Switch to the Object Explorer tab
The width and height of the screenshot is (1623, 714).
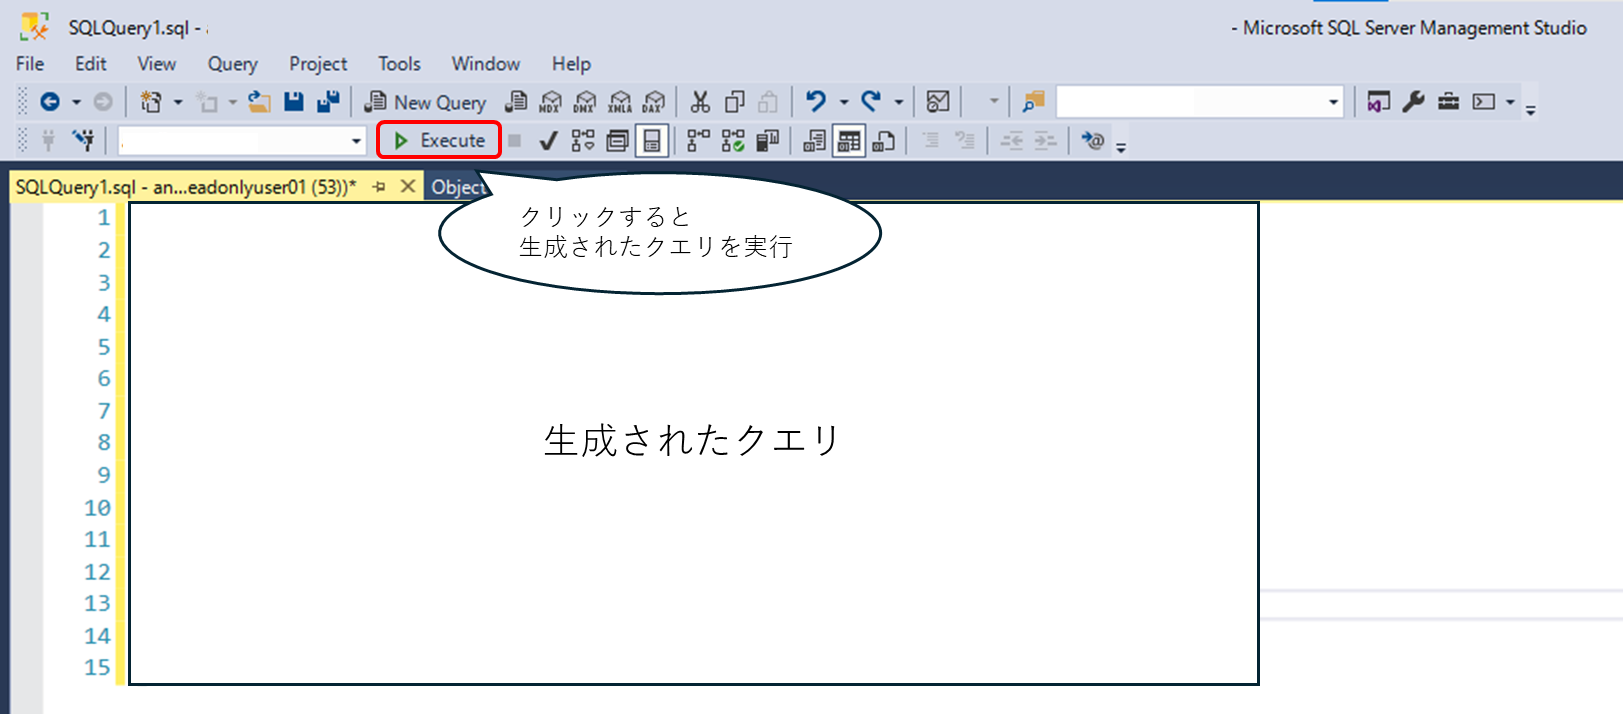458,187
